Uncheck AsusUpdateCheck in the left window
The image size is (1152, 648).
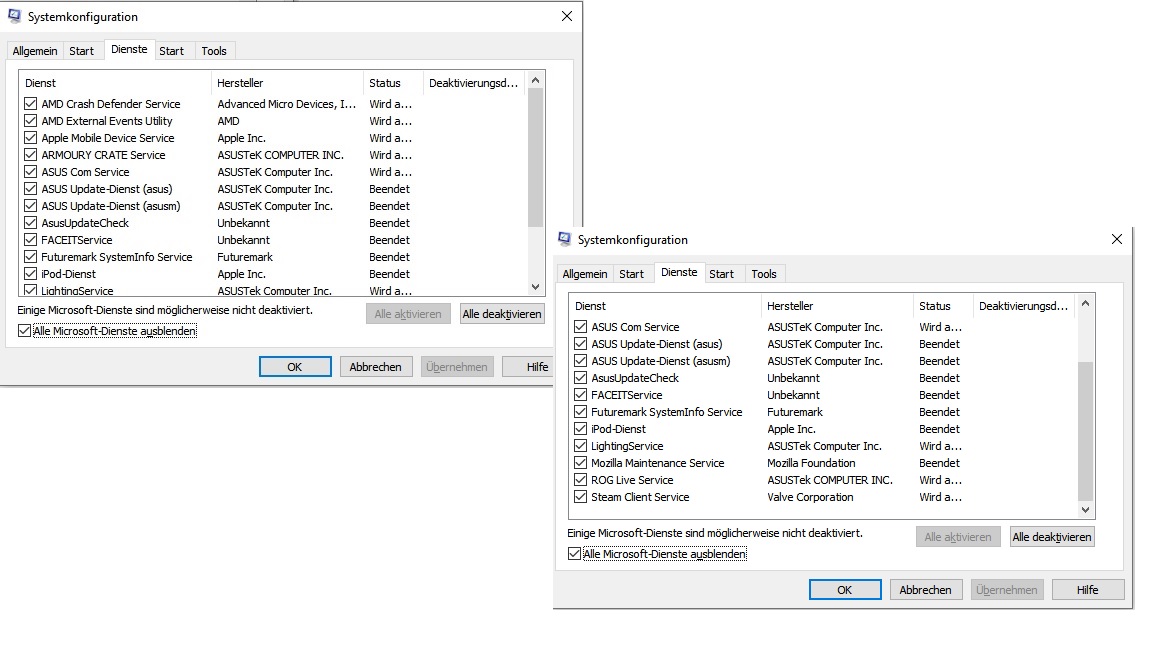pos(30,223)
